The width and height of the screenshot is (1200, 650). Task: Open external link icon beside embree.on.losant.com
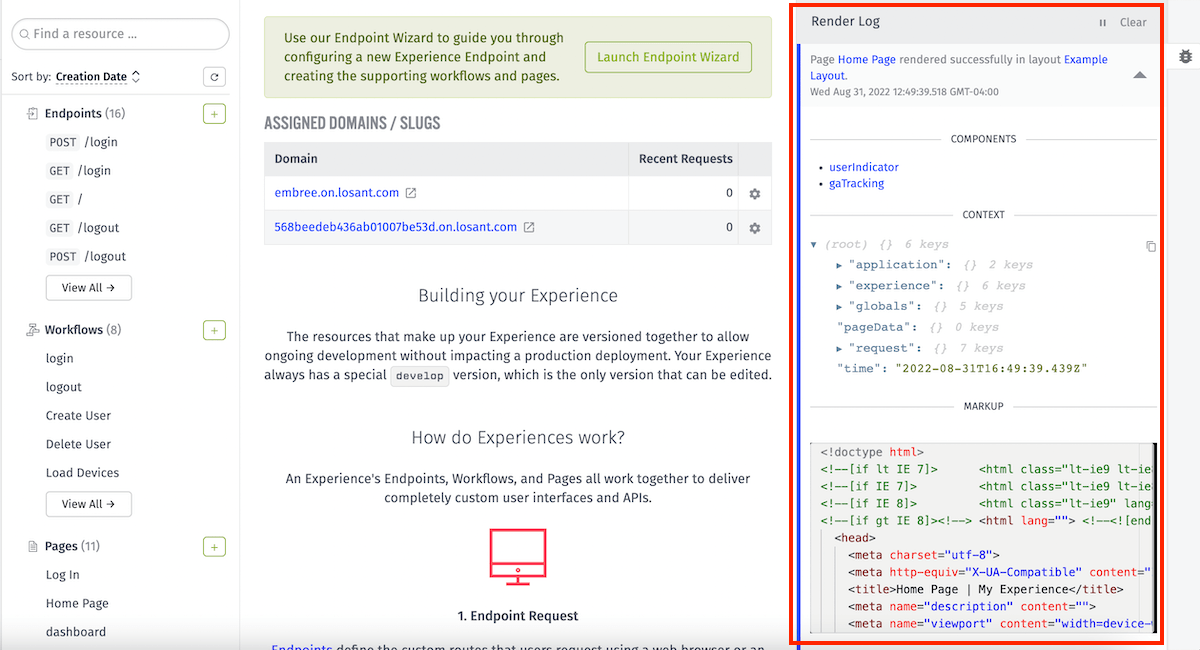click(x=410, y=193)
